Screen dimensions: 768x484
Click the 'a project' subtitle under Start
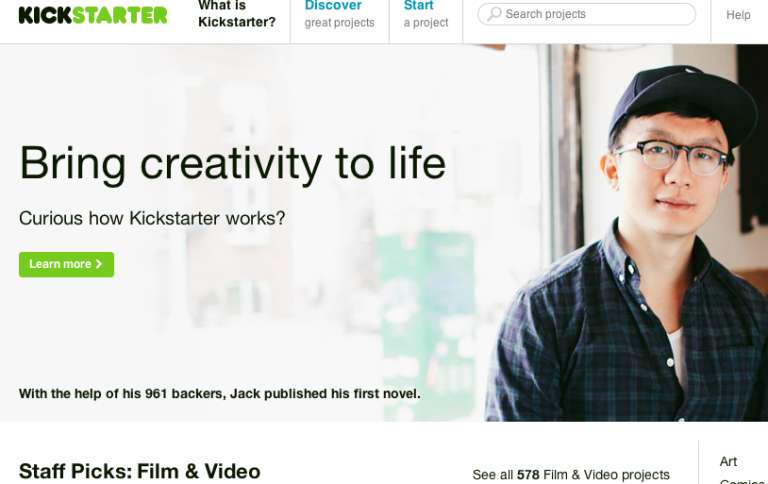(x=426, y=23)
